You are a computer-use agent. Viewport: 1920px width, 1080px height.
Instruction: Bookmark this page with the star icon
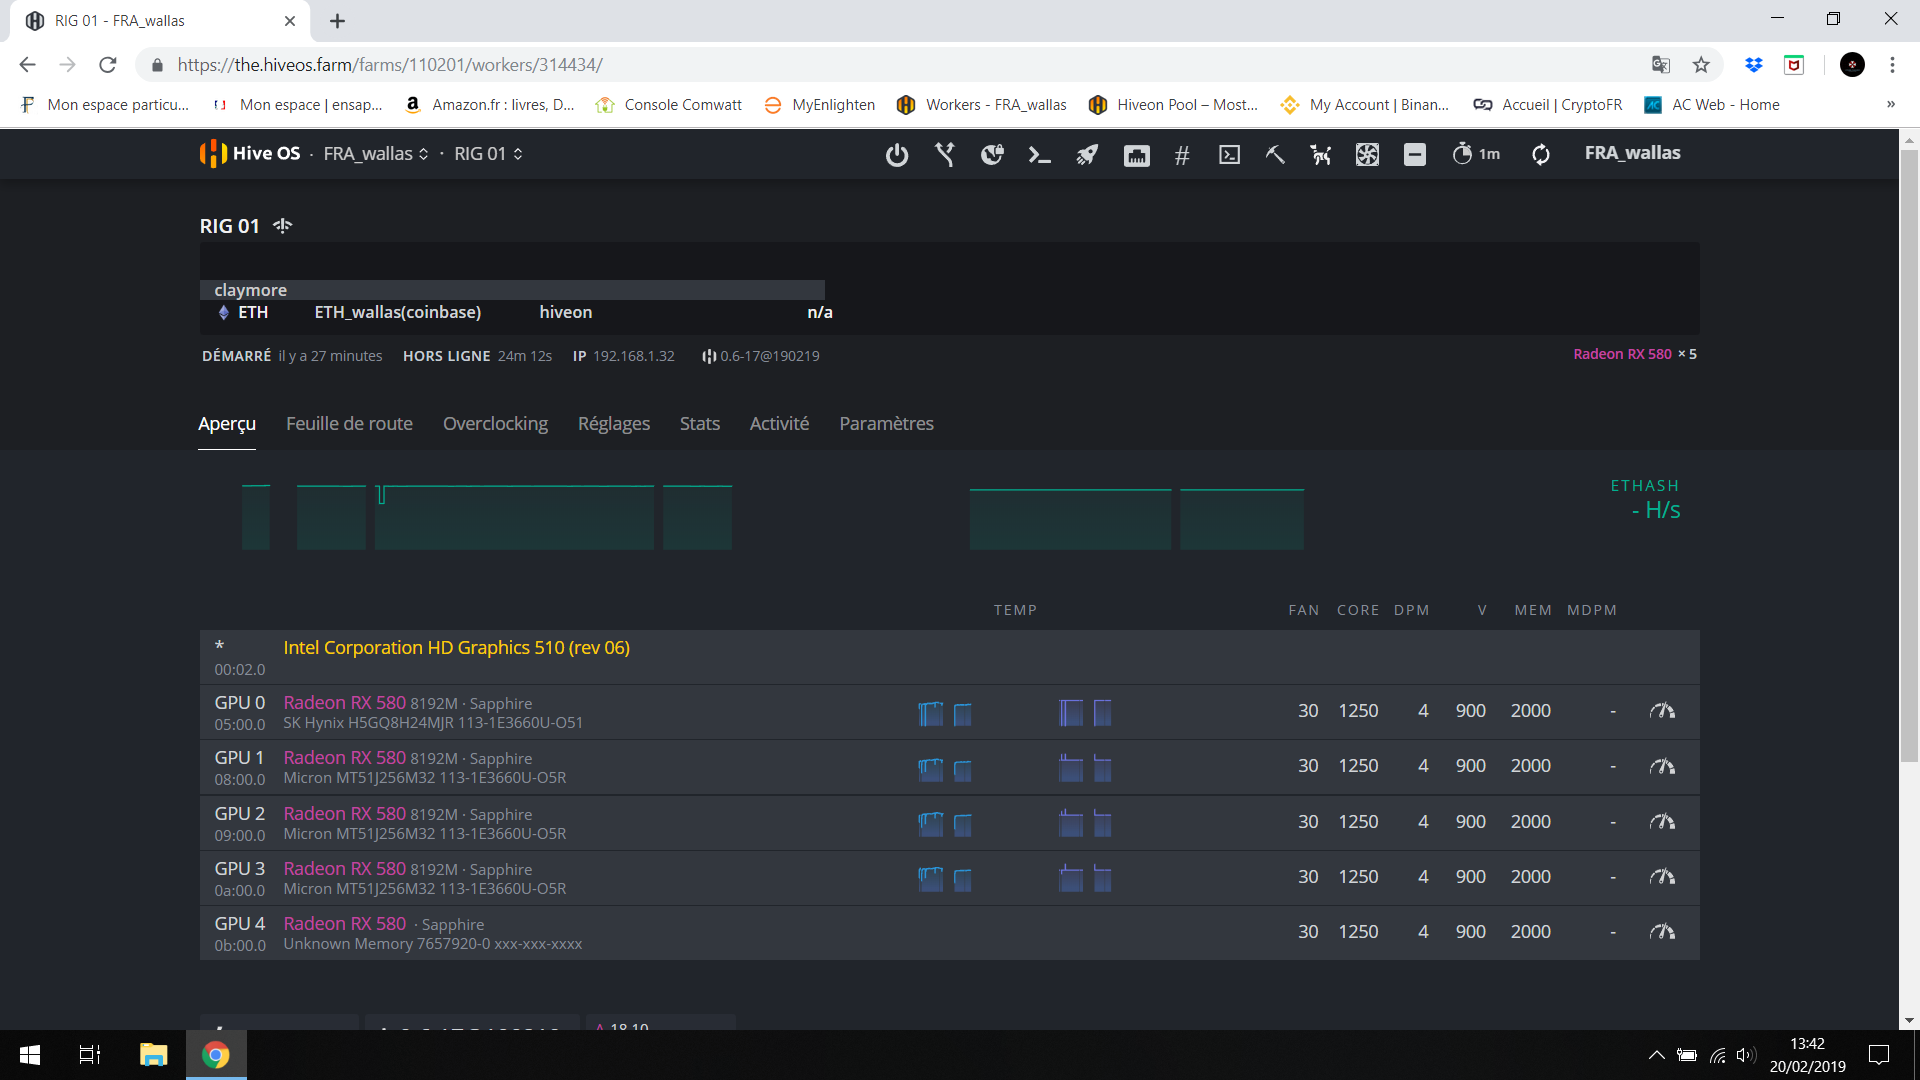click(1701, 65)
